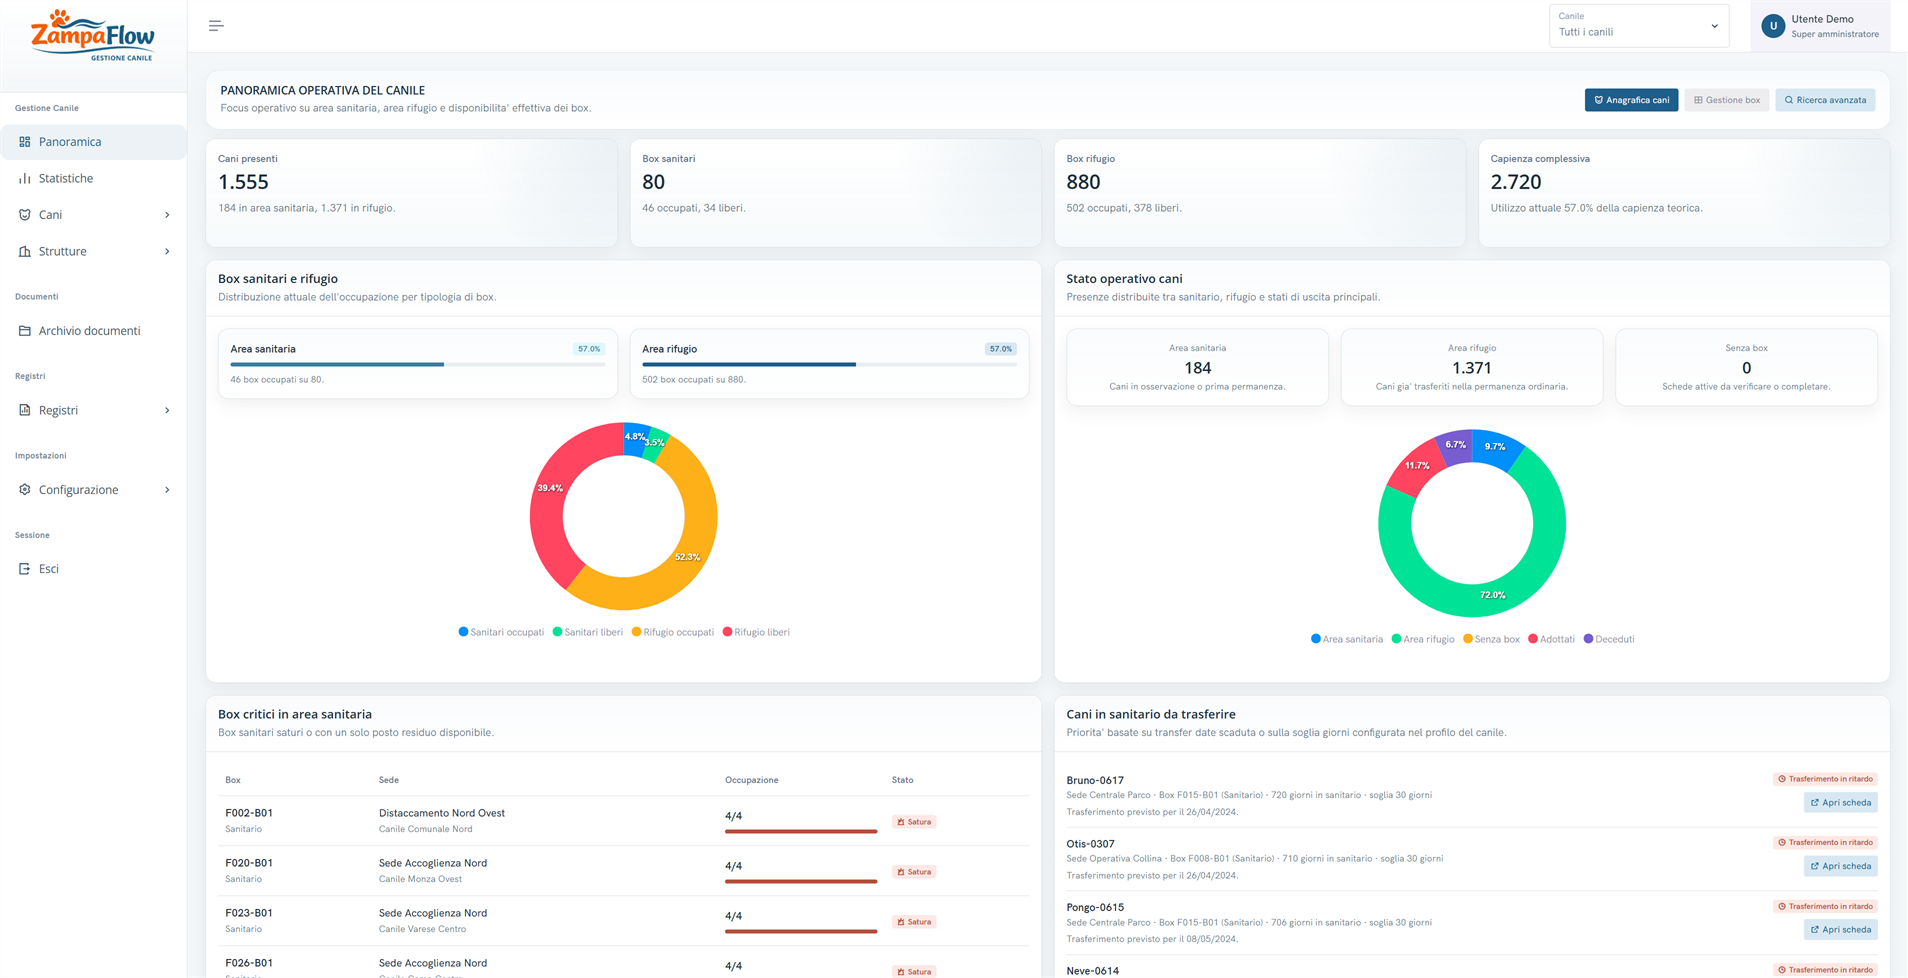Open the Utente Demo account menu
Viewport: 1908px width, 978px height.
[1820, 26]
